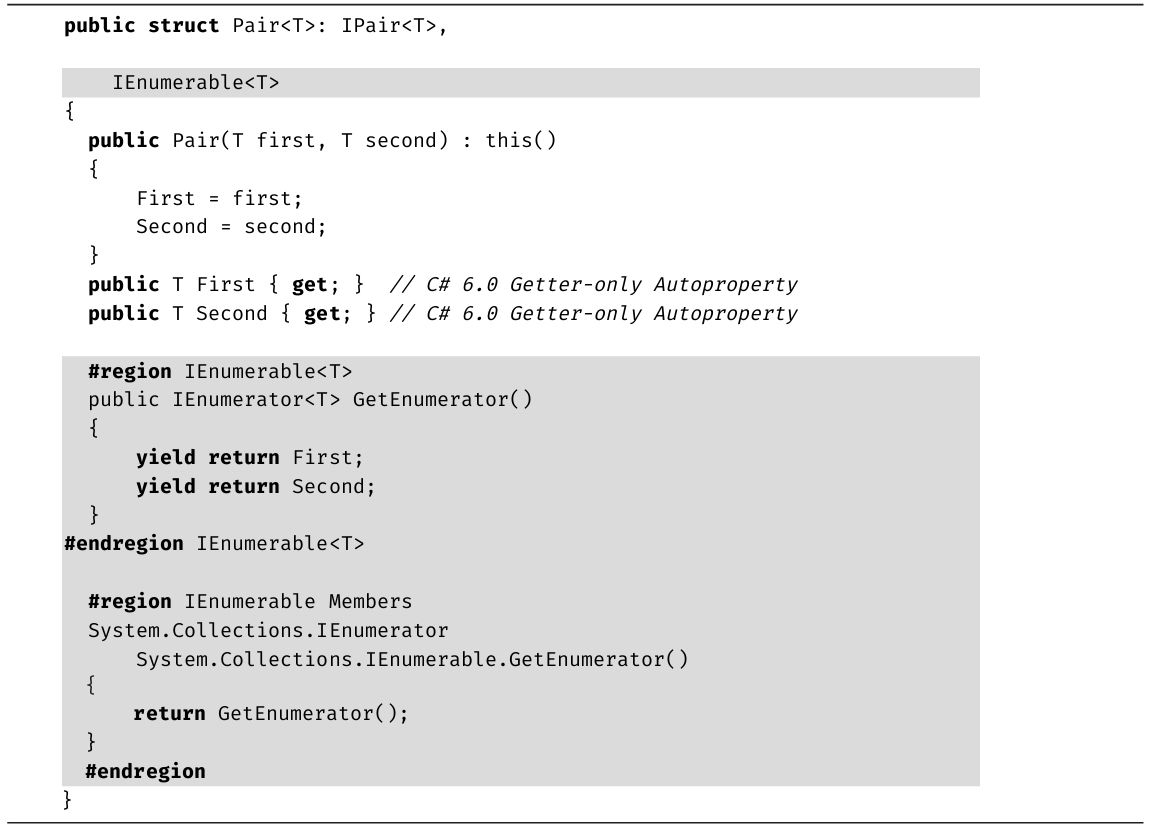Click the '#endregion IEnumerable<T>' directive

[x=214, y=544]
